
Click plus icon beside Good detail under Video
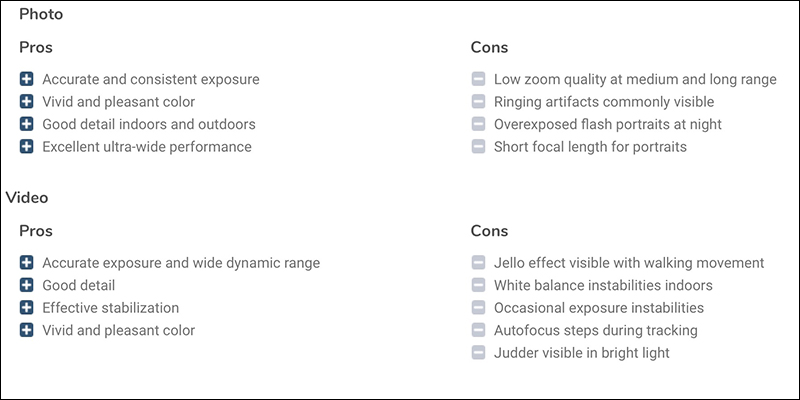tap(27, 285)
